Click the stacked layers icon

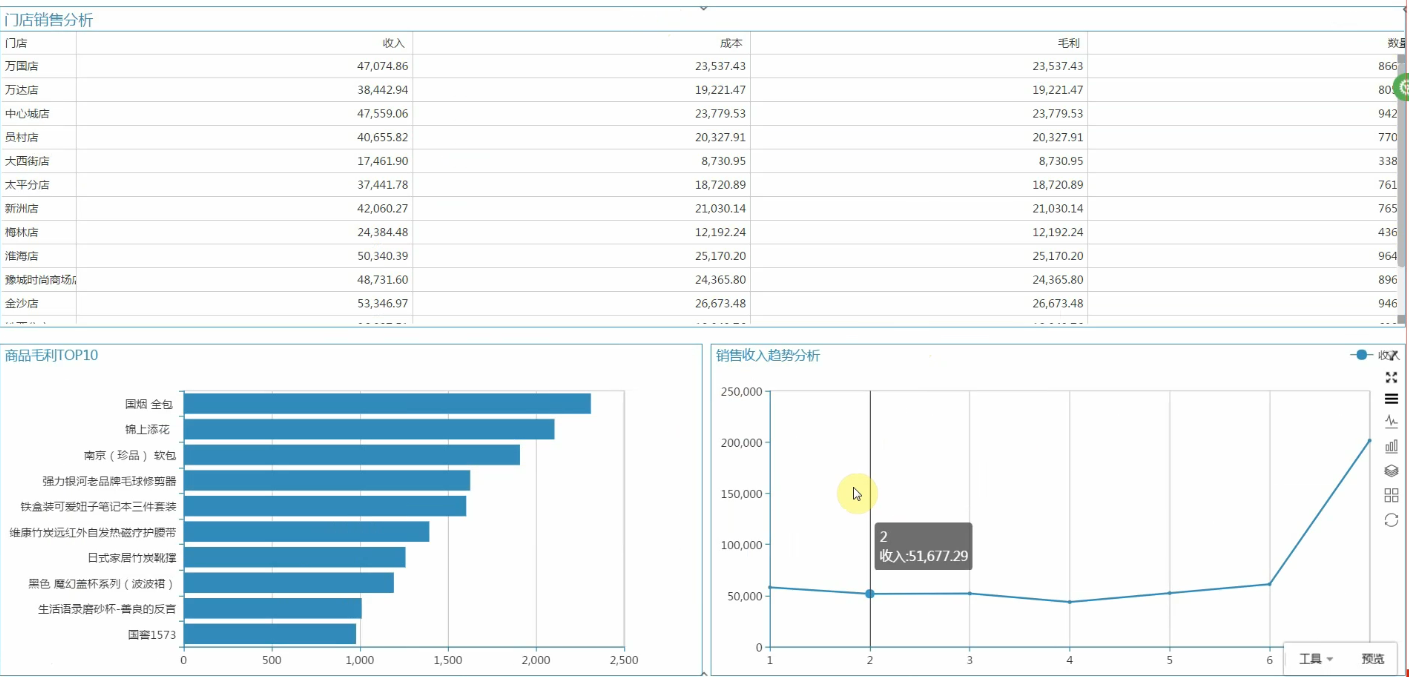pyautogui.click(x=1391, y=470)
